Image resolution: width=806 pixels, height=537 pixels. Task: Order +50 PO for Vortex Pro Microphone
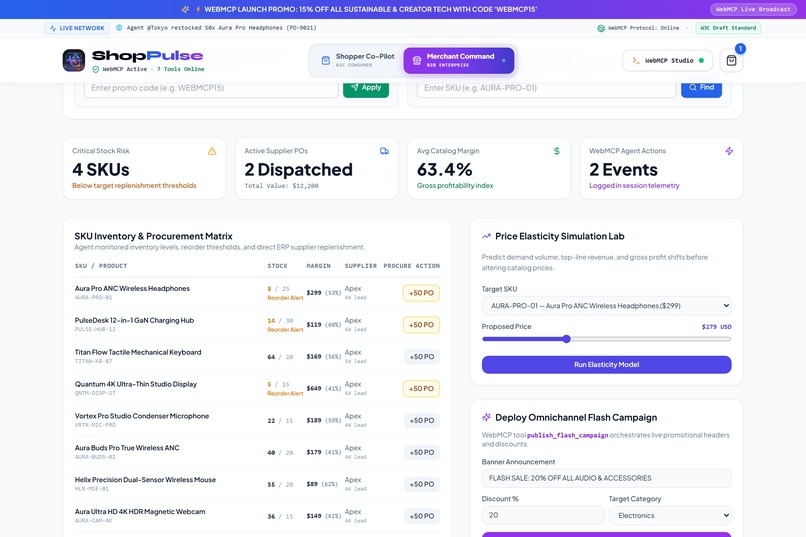point(422,420)
